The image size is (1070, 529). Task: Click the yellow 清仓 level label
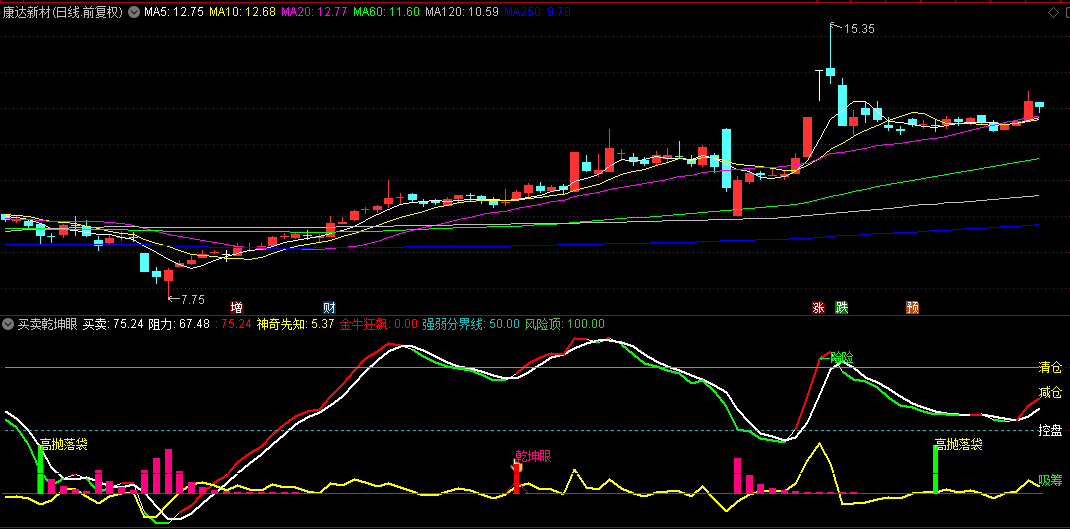pyautogui.click(x=1050, y=368)
